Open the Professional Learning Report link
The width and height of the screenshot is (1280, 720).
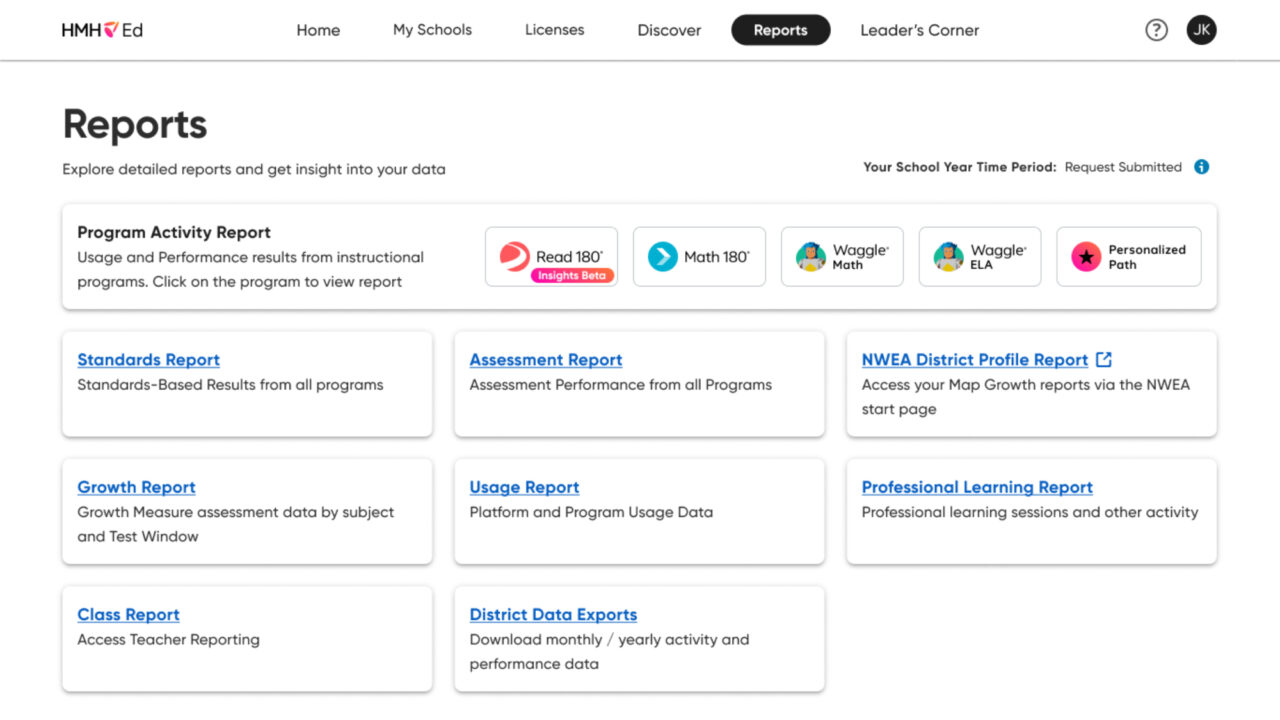point(977,487)
